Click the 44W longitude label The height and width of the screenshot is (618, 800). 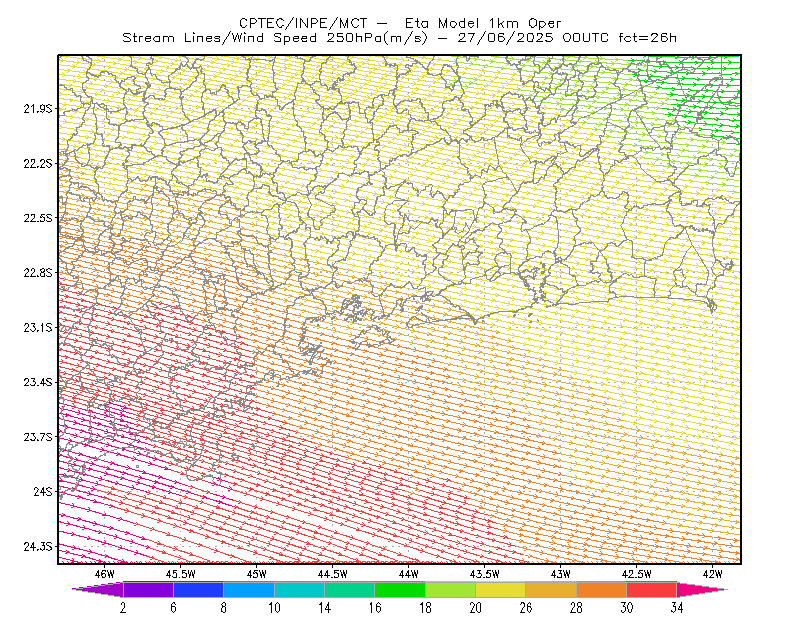click(409, 574)
